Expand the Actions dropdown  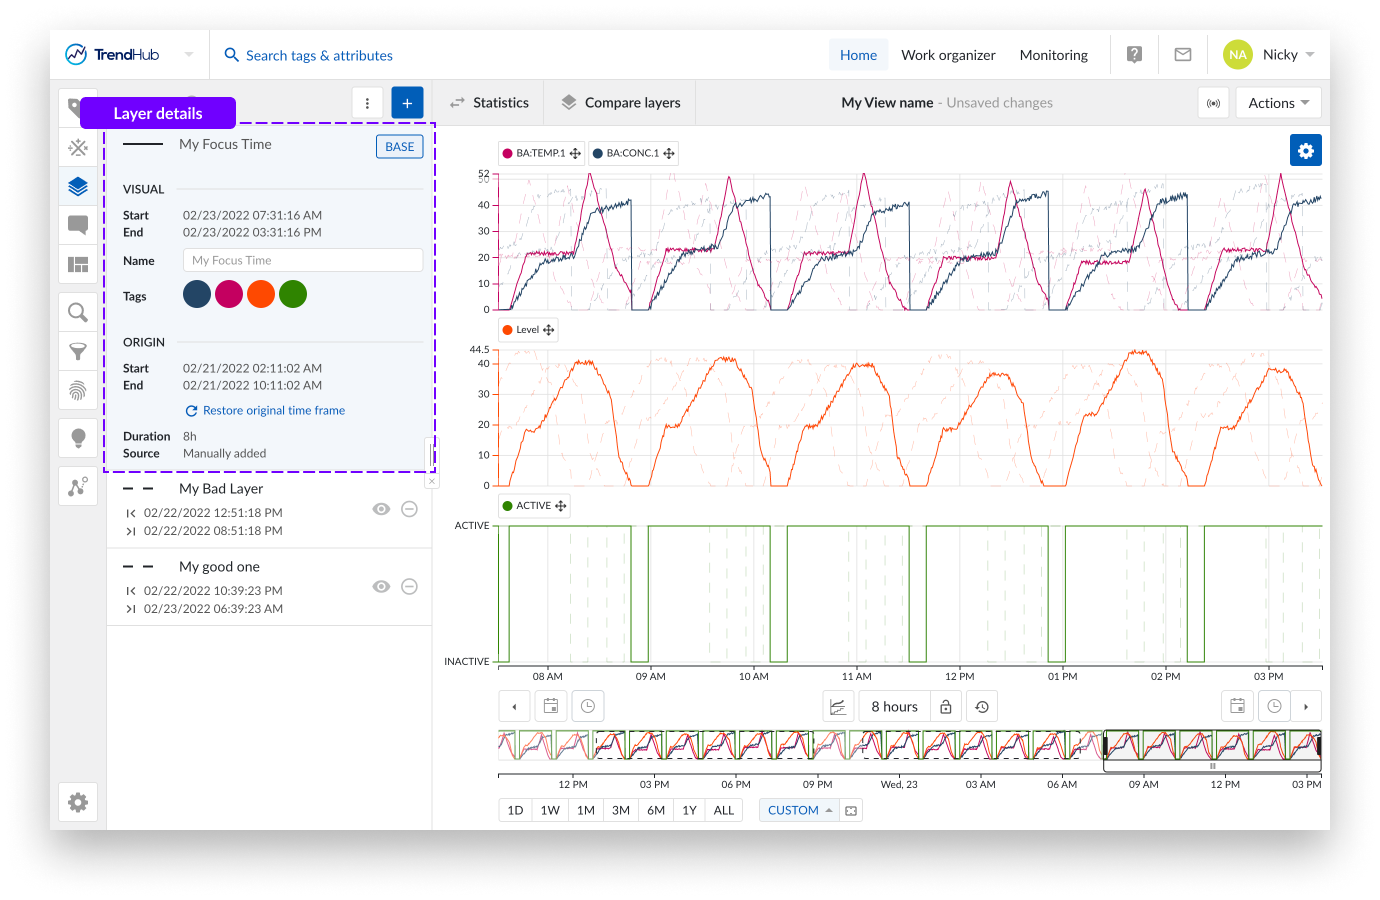[1278, 103]
